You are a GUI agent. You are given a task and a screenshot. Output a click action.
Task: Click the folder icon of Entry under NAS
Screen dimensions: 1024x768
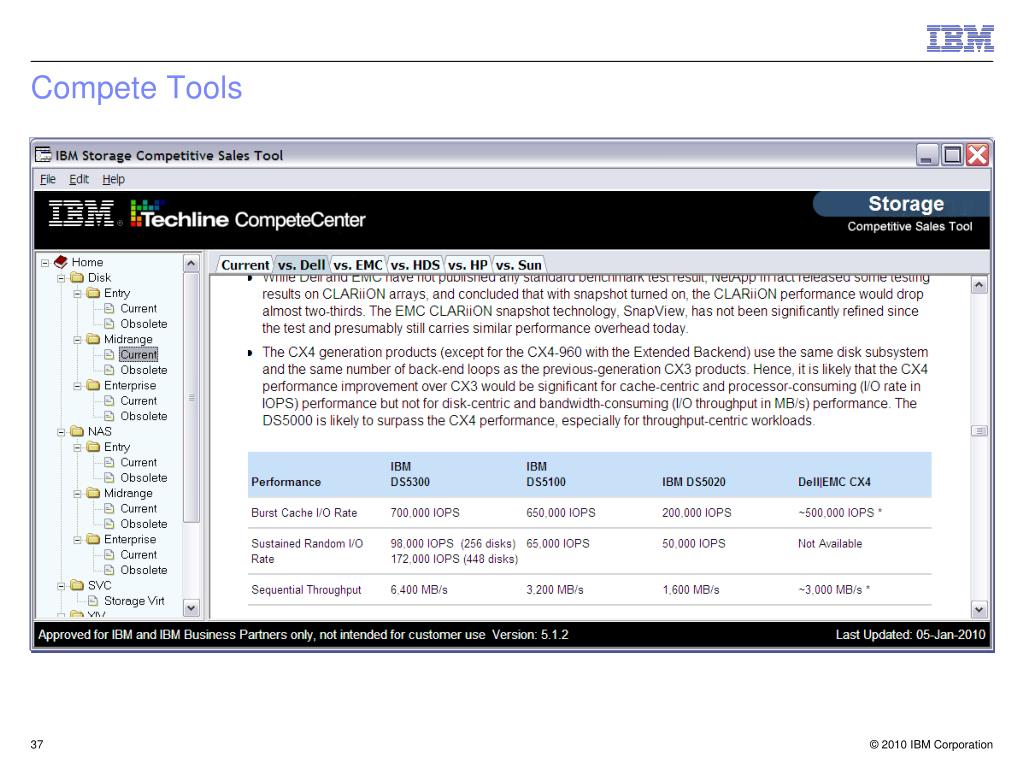click(93, 447)
